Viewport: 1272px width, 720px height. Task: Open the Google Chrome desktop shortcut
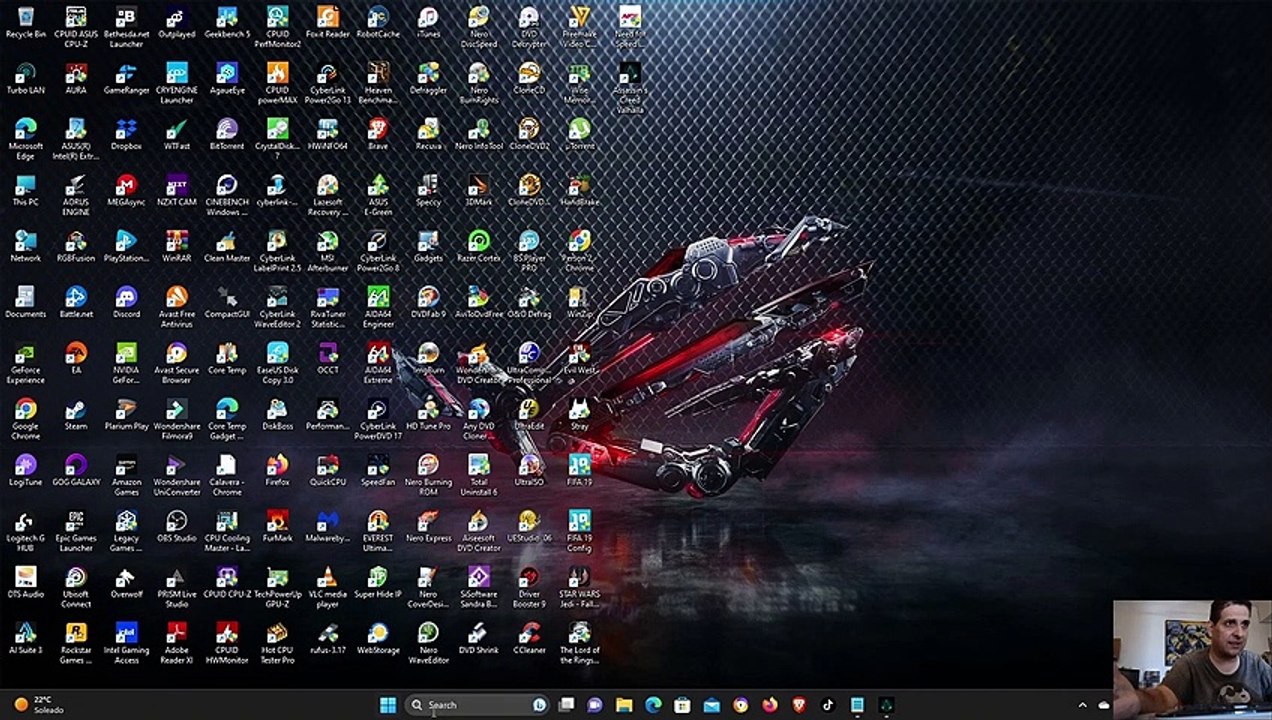pyautogui.click(x=25, y=419)
